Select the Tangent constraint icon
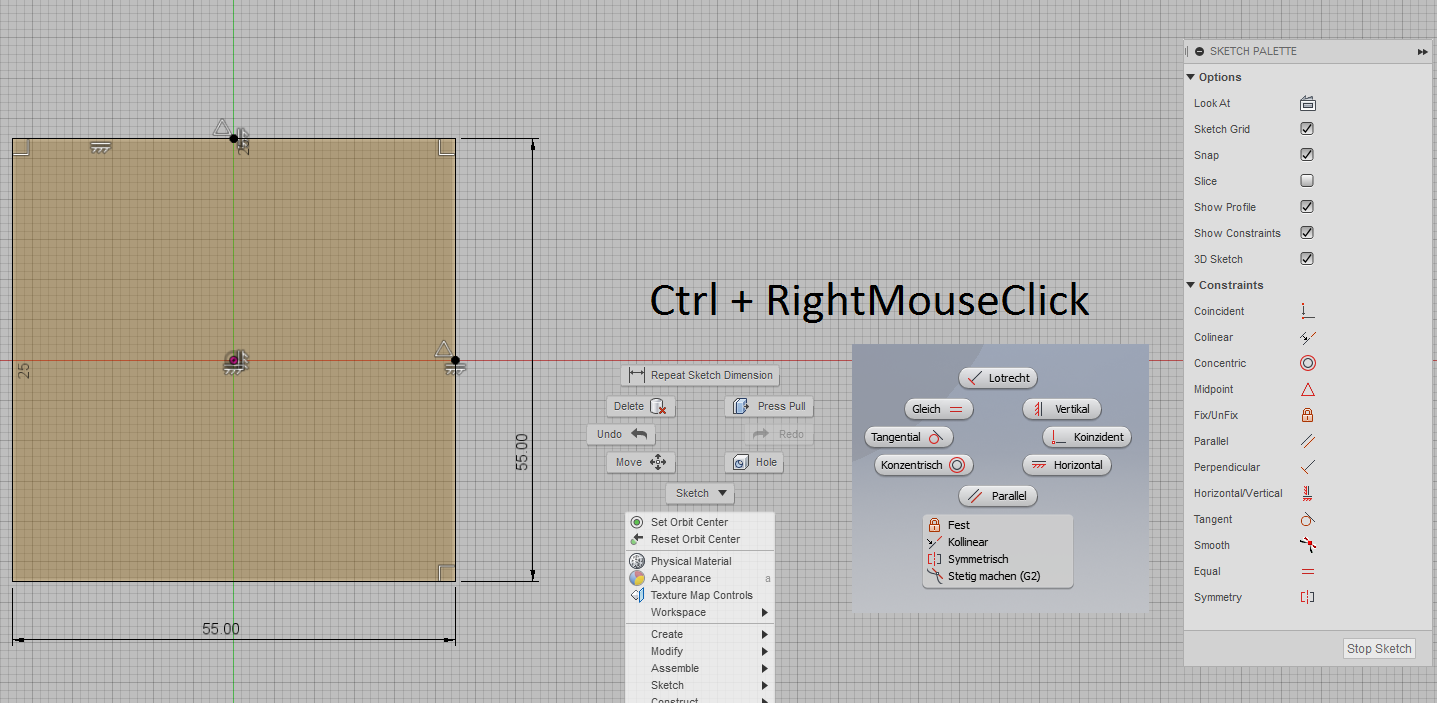Viewport: 1437px width, 703px height. (x=1307, y=519)
